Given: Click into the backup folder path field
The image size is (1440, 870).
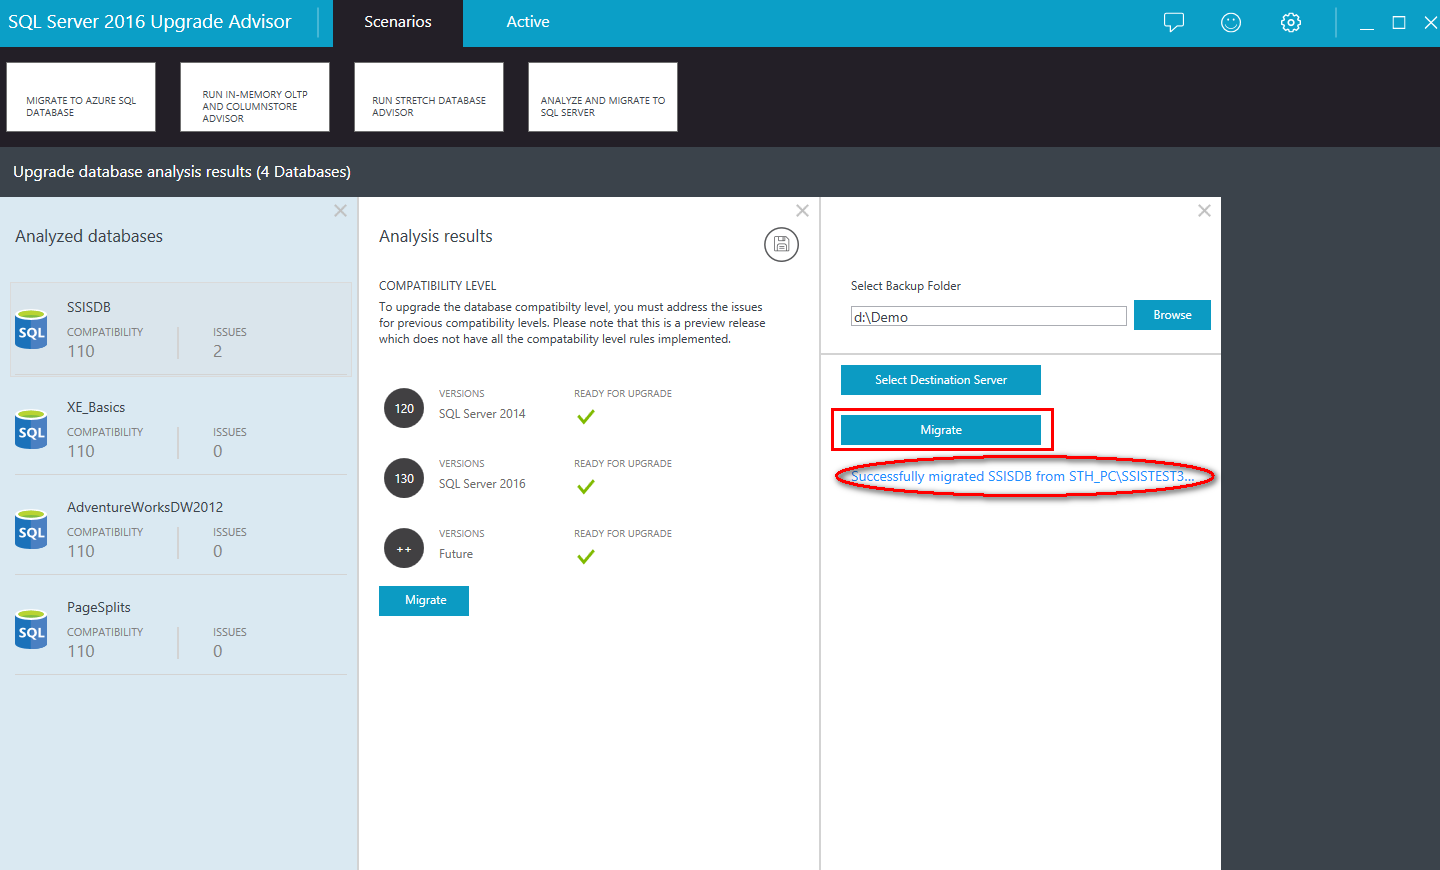Looking at the screenshot, I should point(989,316).
